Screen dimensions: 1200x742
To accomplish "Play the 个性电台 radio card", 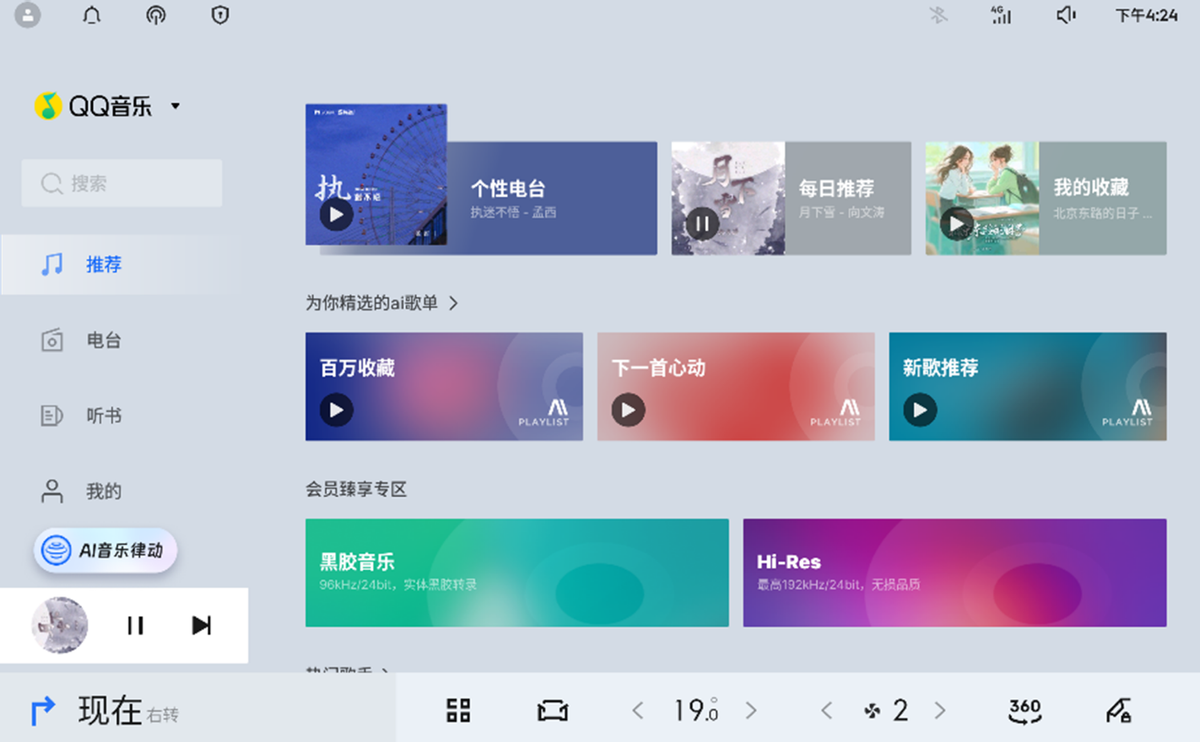I will 336,215.
